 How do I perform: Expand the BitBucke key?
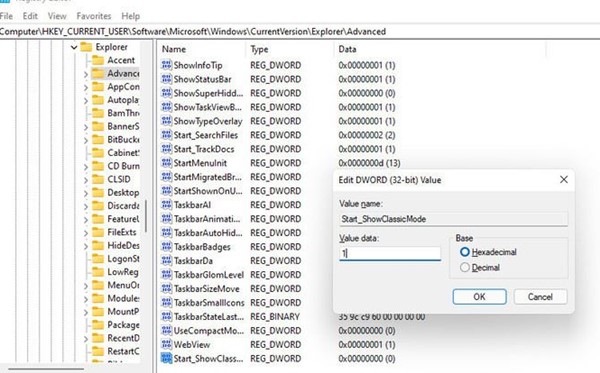pyautogui.click(x=86, y=140)
